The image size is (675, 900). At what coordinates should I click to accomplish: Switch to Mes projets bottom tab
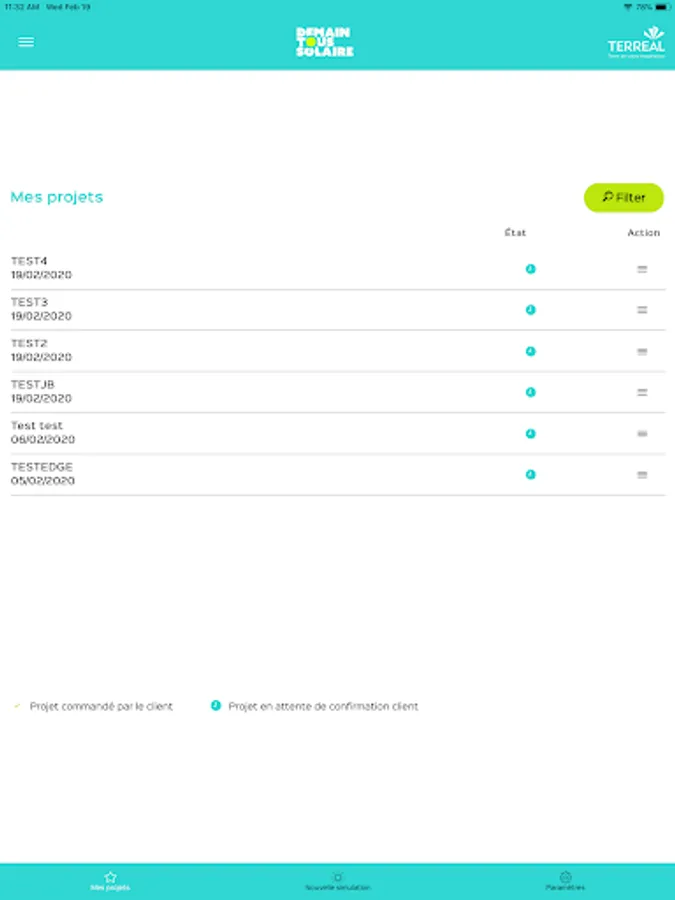point(110,881)
